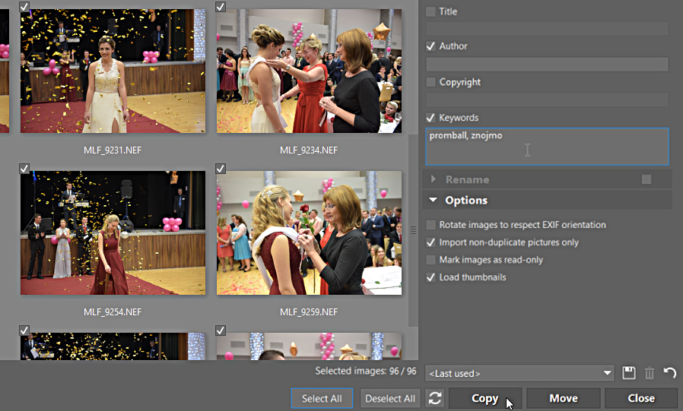The width and height of the screenshot is (683, 411).
Task: Click the Close button
Action: tap(641, 398)
